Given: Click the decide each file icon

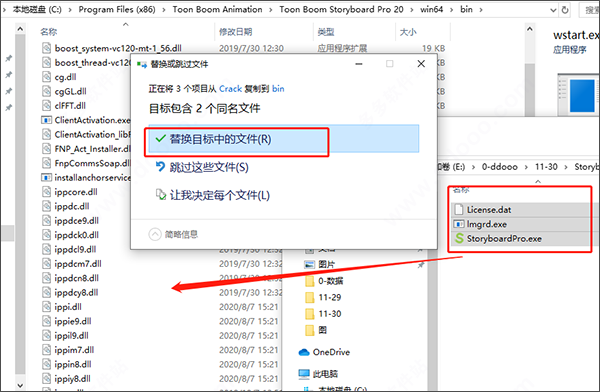Looking at the screenshot, I should pos(160,194).
